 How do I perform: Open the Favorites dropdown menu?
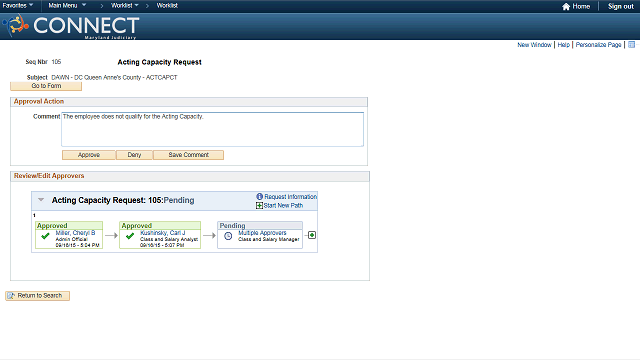[x=18, y=5]
